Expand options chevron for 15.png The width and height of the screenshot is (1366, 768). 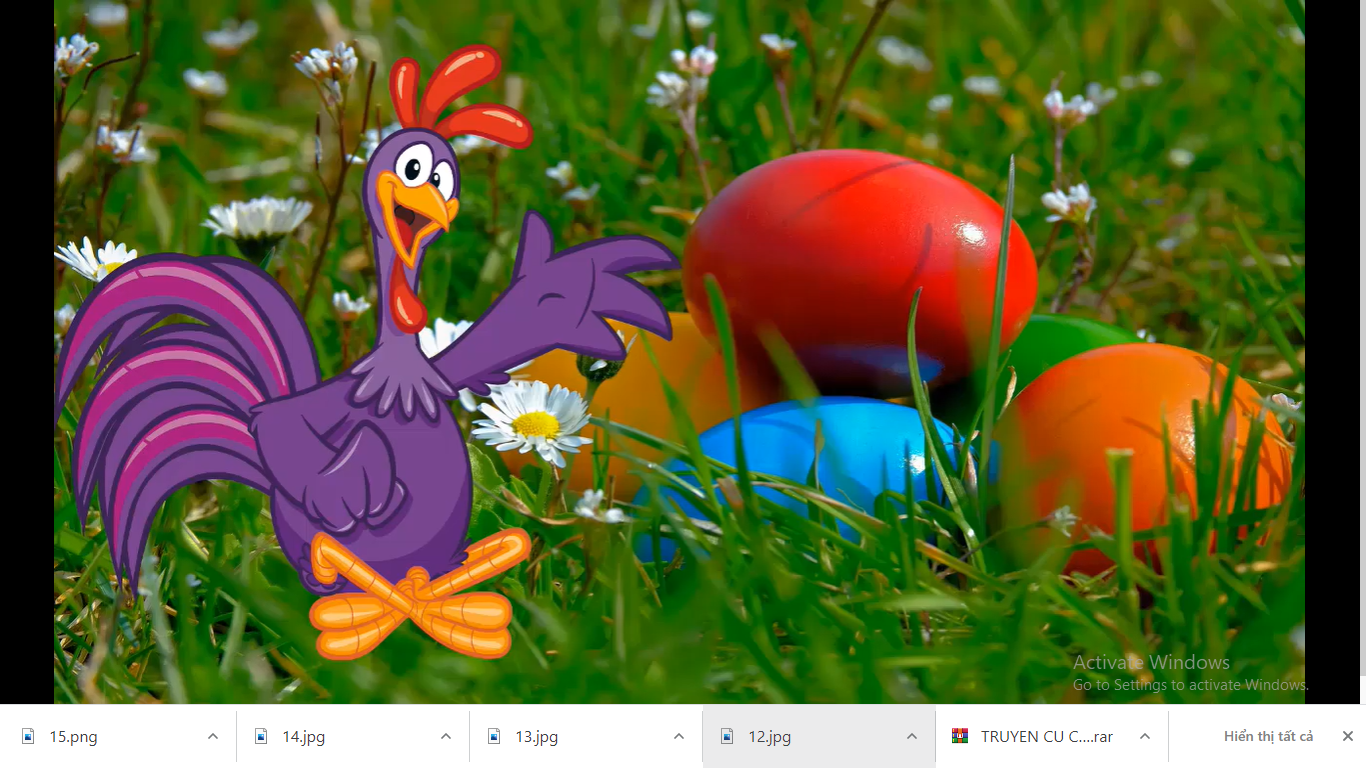[x=213, y=736]
